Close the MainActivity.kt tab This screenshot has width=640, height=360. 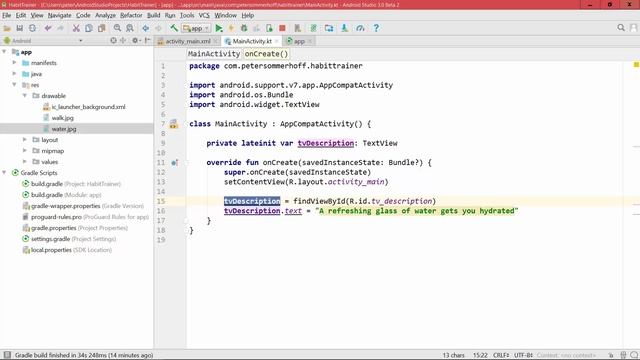pyautogui.click(x=277, y=41)
